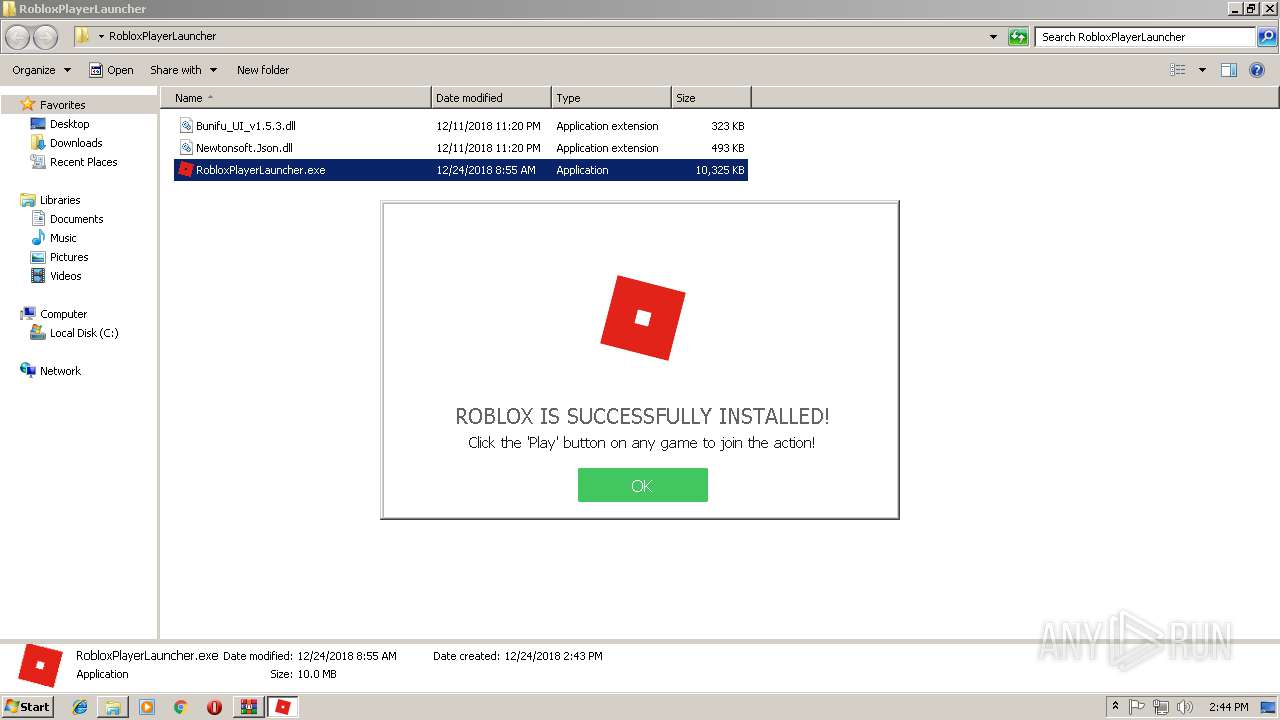1280x720 pixels.
Task: Click the search magnifier icon
Action: (x=1267, y=37)
